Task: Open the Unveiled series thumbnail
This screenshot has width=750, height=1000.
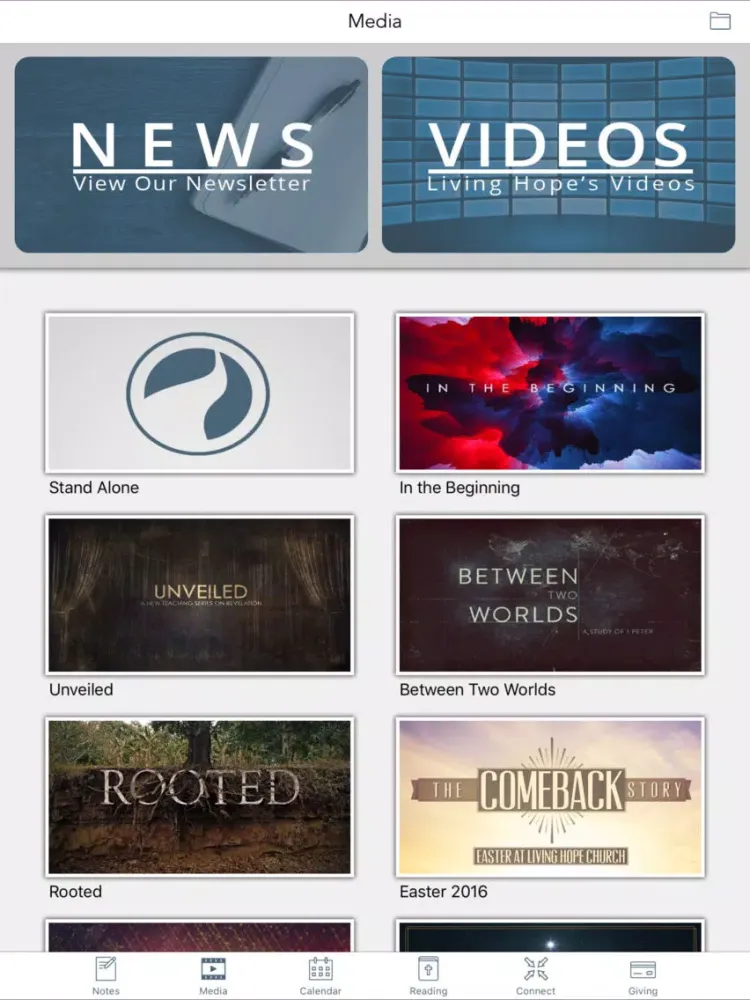Action: tap(200, 595)
